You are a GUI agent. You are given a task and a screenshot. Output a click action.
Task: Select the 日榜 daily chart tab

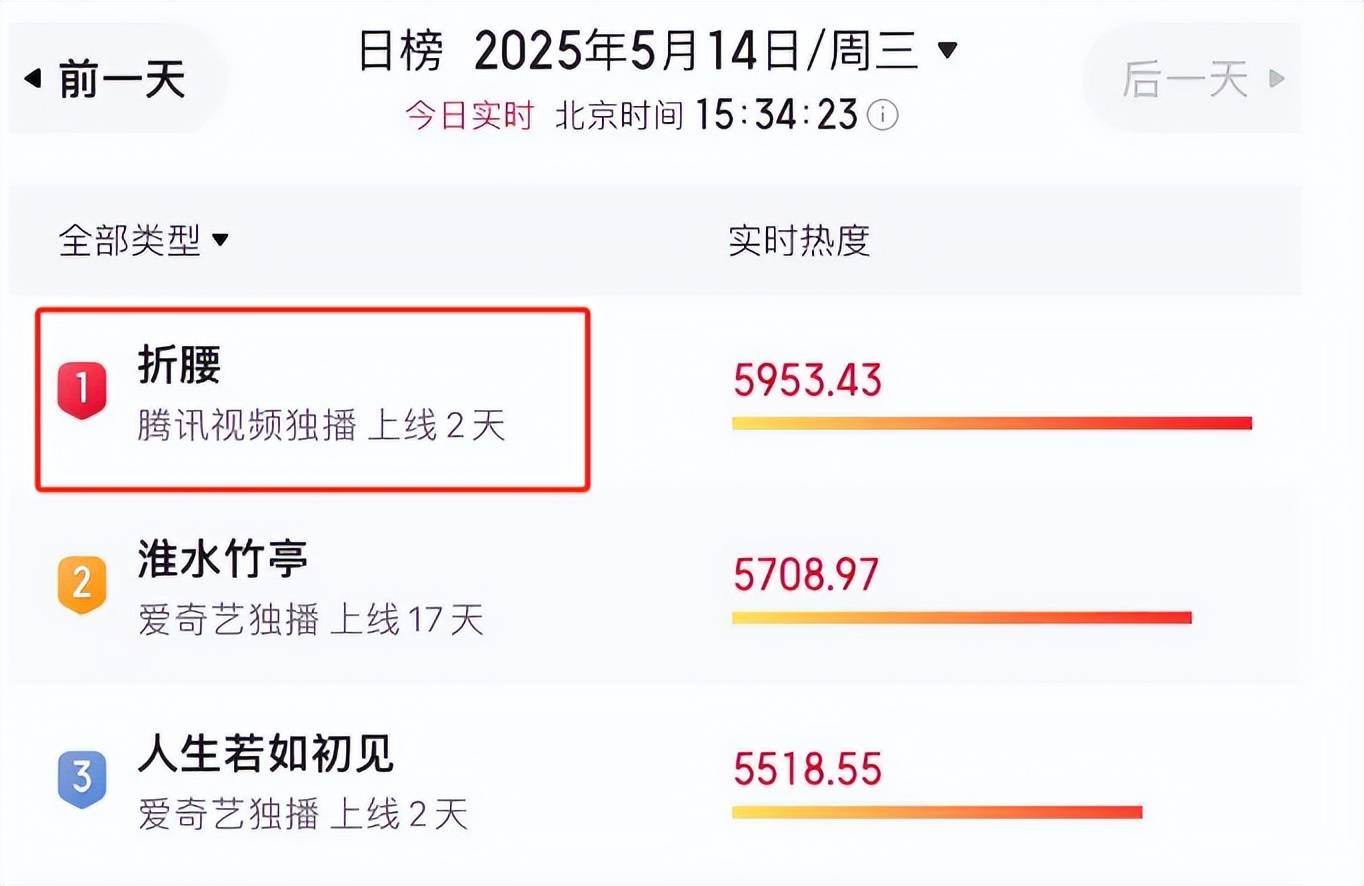point(400,51)
